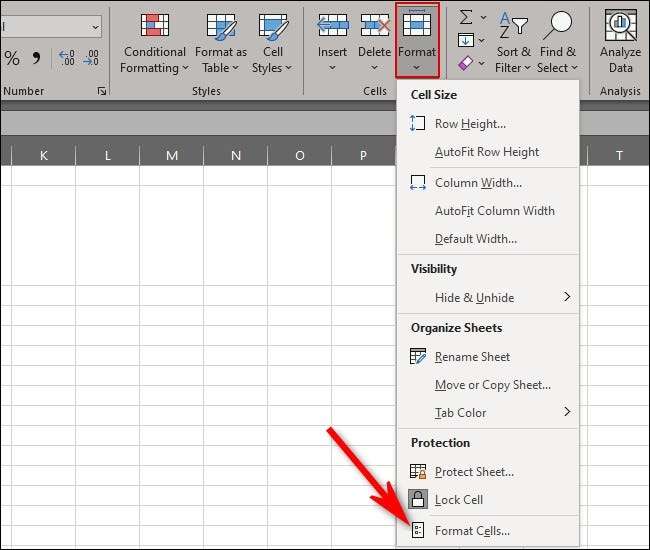Open the number format dialog launcher

101,91
